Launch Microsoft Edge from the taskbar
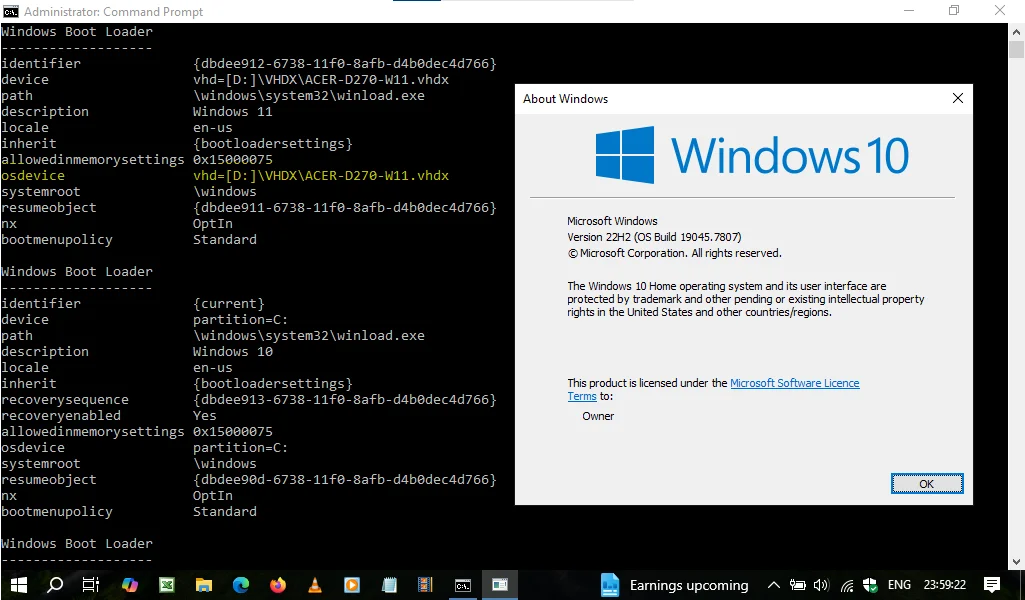This screenshot has width=1025, height=600. point(241,584)
